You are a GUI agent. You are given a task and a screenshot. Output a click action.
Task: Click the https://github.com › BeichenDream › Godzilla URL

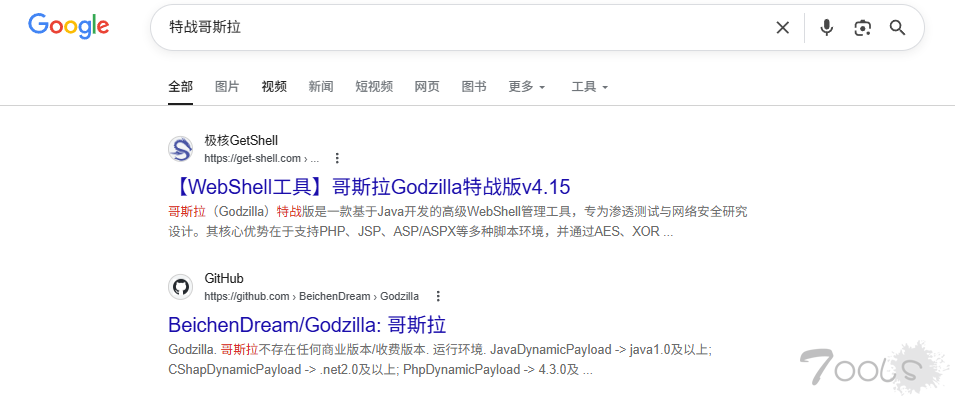(x=311, y=296)
